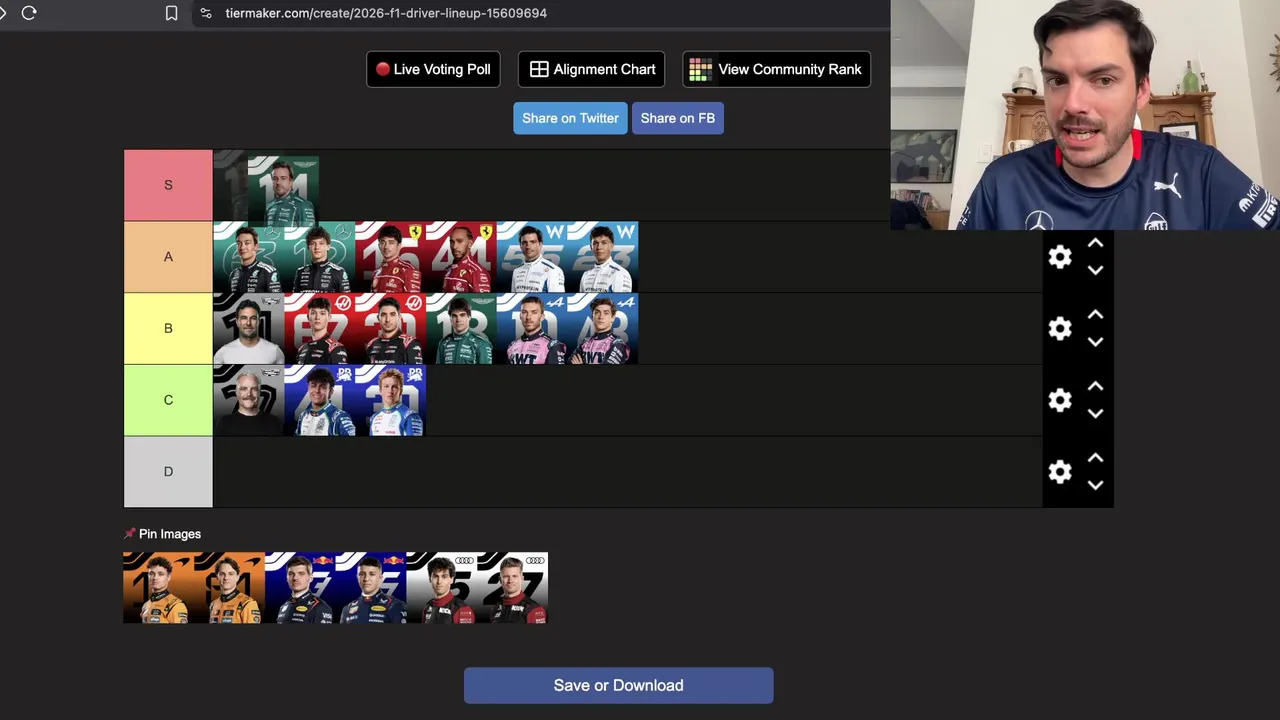
Task: Open settings gear for tier B
Action: click(1060, 329)
